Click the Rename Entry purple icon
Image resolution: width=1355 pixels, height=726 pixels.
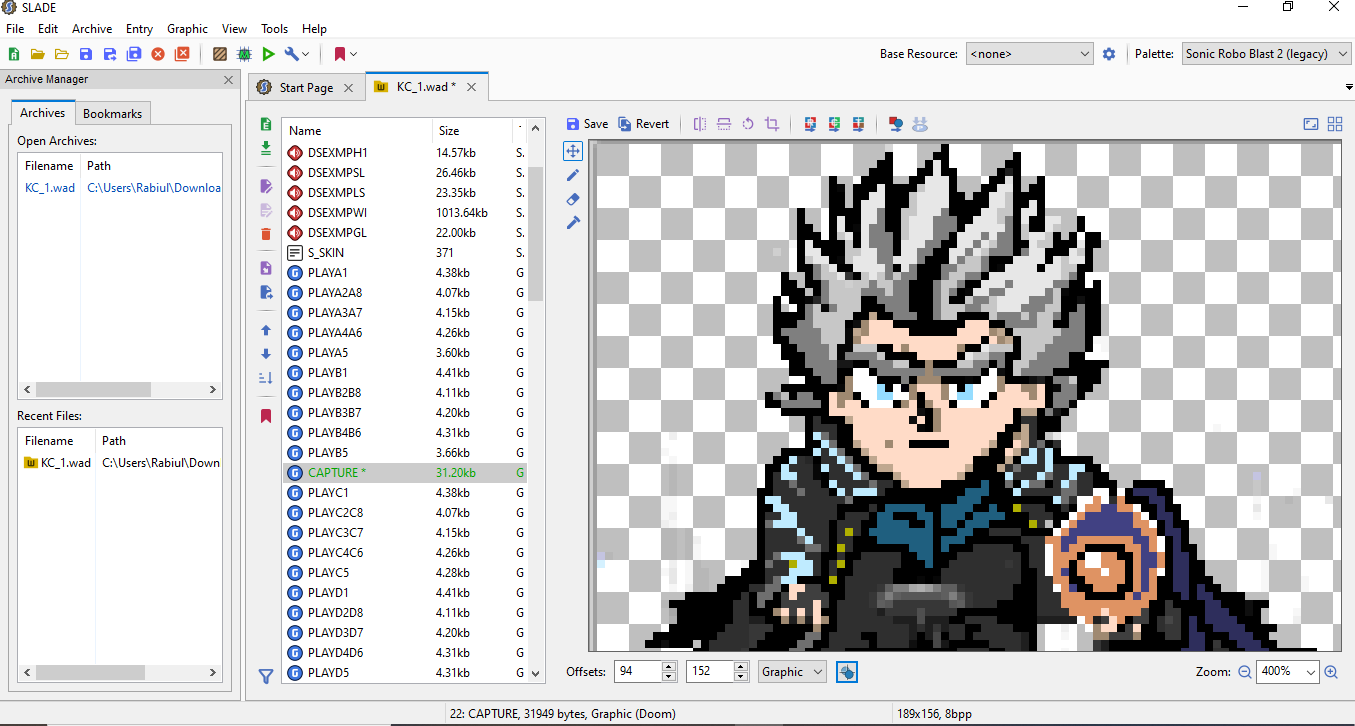click(265, 186)
